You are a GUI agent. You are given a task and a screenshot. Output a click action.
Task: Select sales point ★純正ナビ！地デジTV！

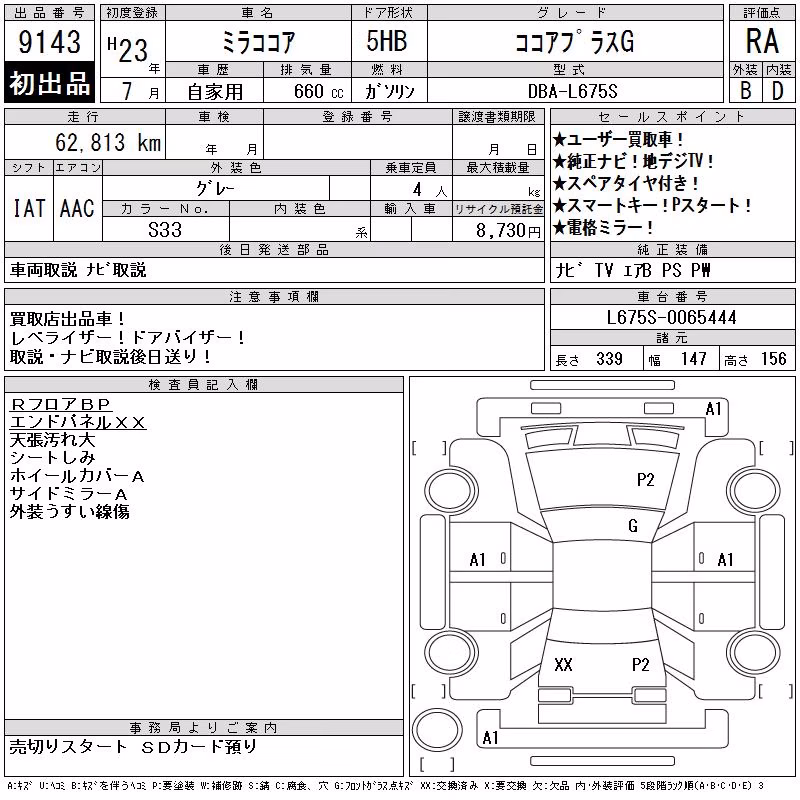click(633, 161)
